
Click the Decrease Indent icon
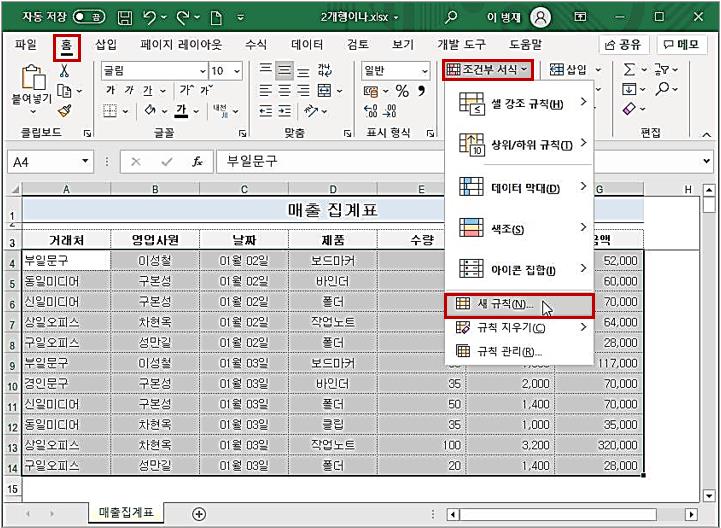265,111
